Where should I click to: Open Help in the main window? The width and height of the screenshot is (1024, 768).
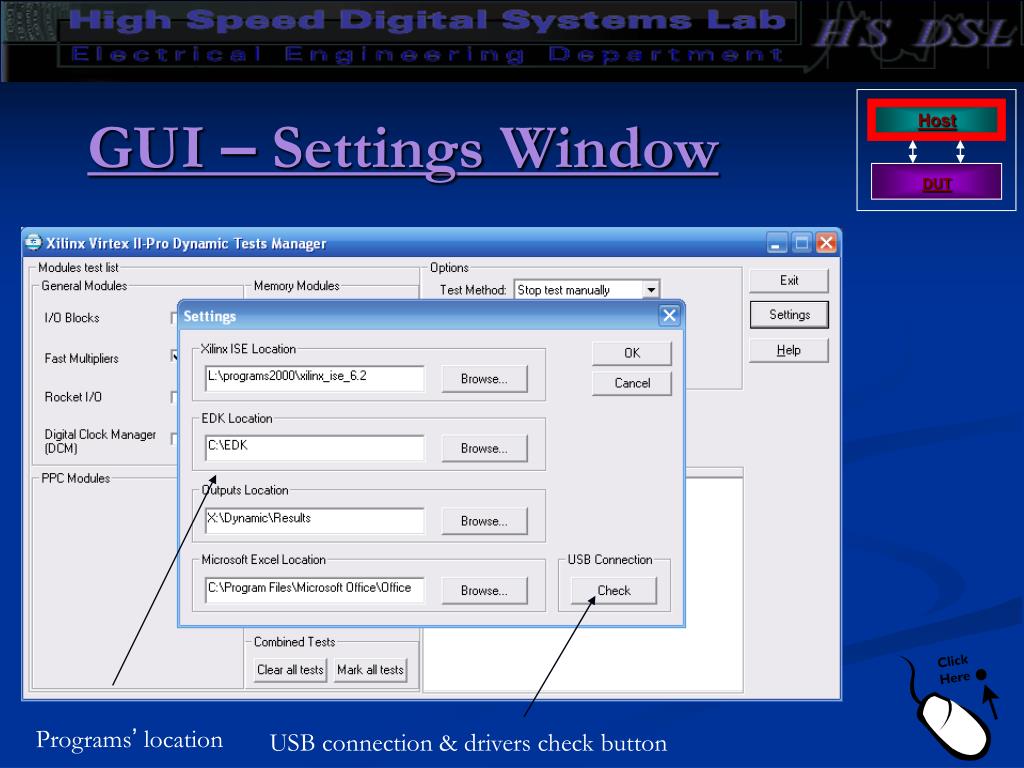pyautogui.click(x=789, y=350)
